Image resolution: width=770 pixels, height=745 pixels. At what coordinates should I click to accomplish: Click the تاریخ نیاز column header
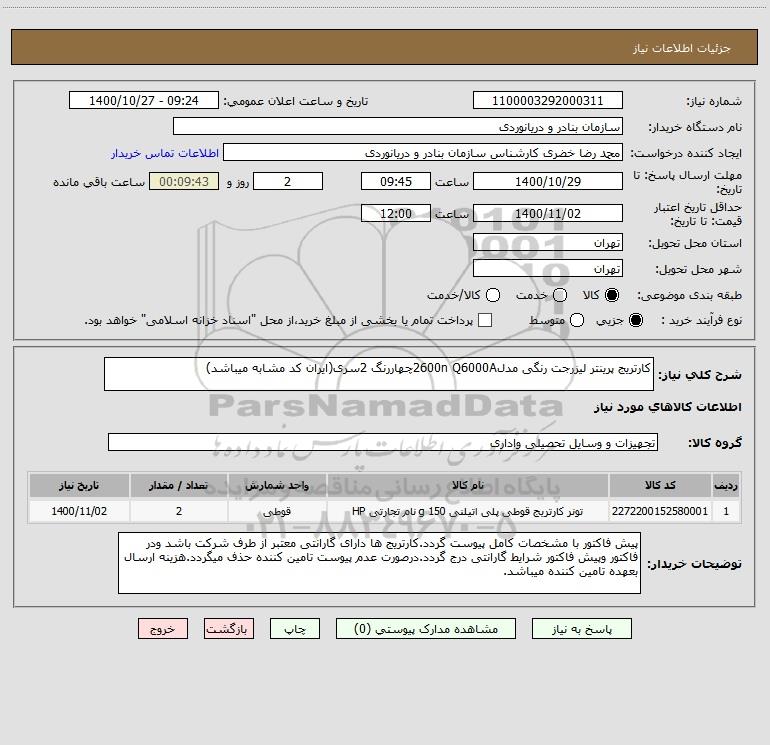(79, 485)
